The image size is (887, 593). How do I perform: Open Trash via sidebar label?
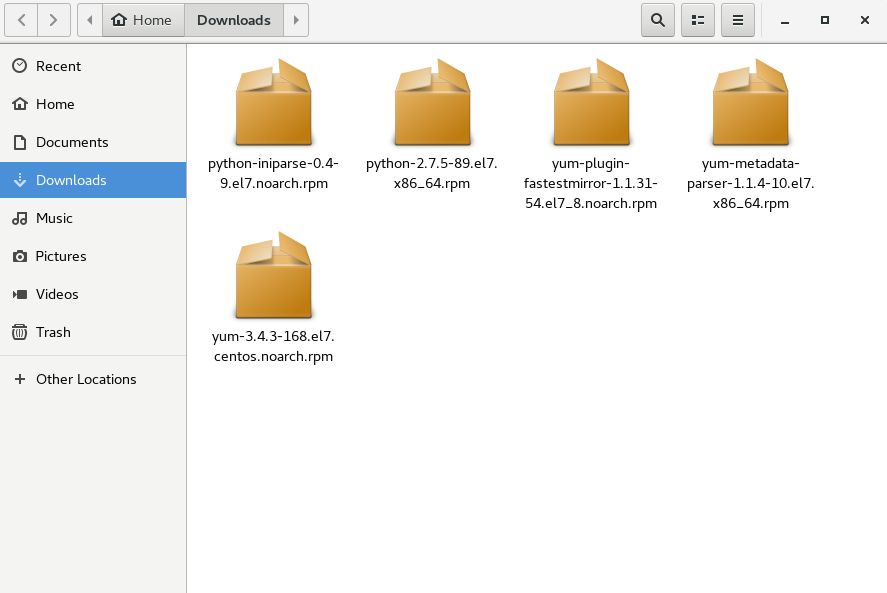(53, 332)
